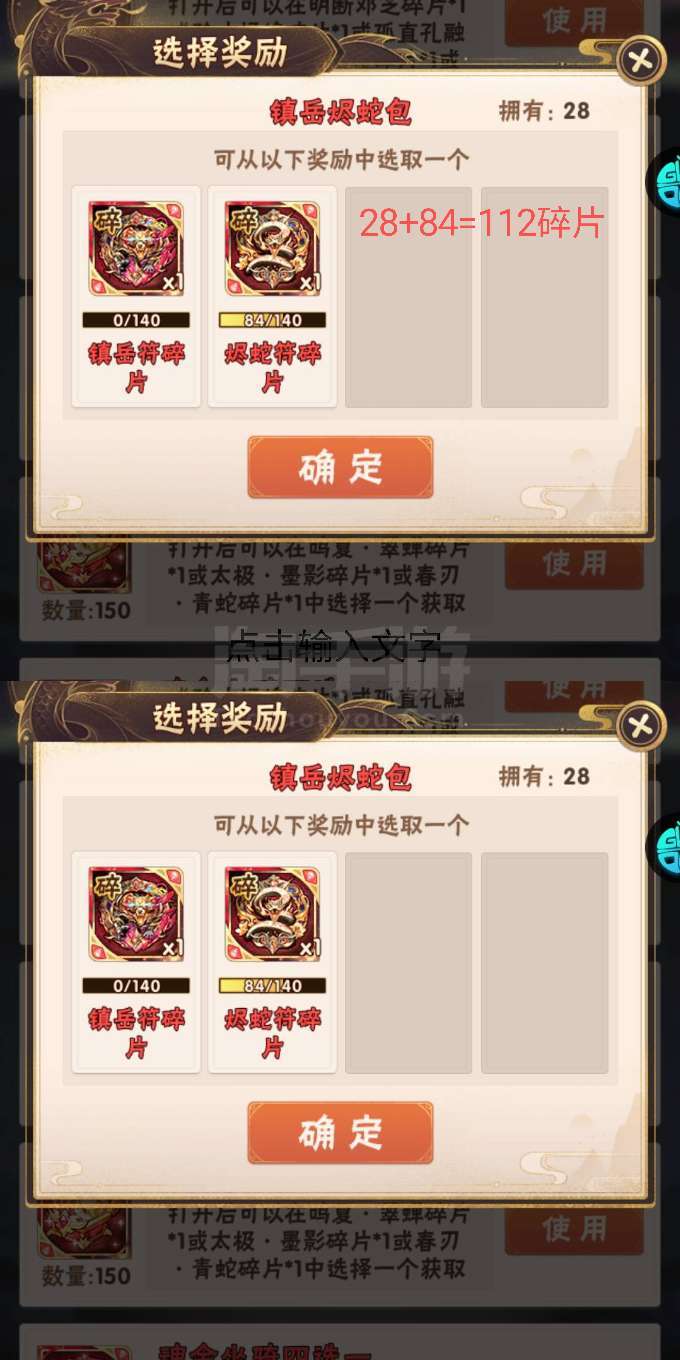Click 使用 button below lower dialog
The height and width of the screenshot is (1360, 680).
pyautogui.click(x=574, y=1229)
